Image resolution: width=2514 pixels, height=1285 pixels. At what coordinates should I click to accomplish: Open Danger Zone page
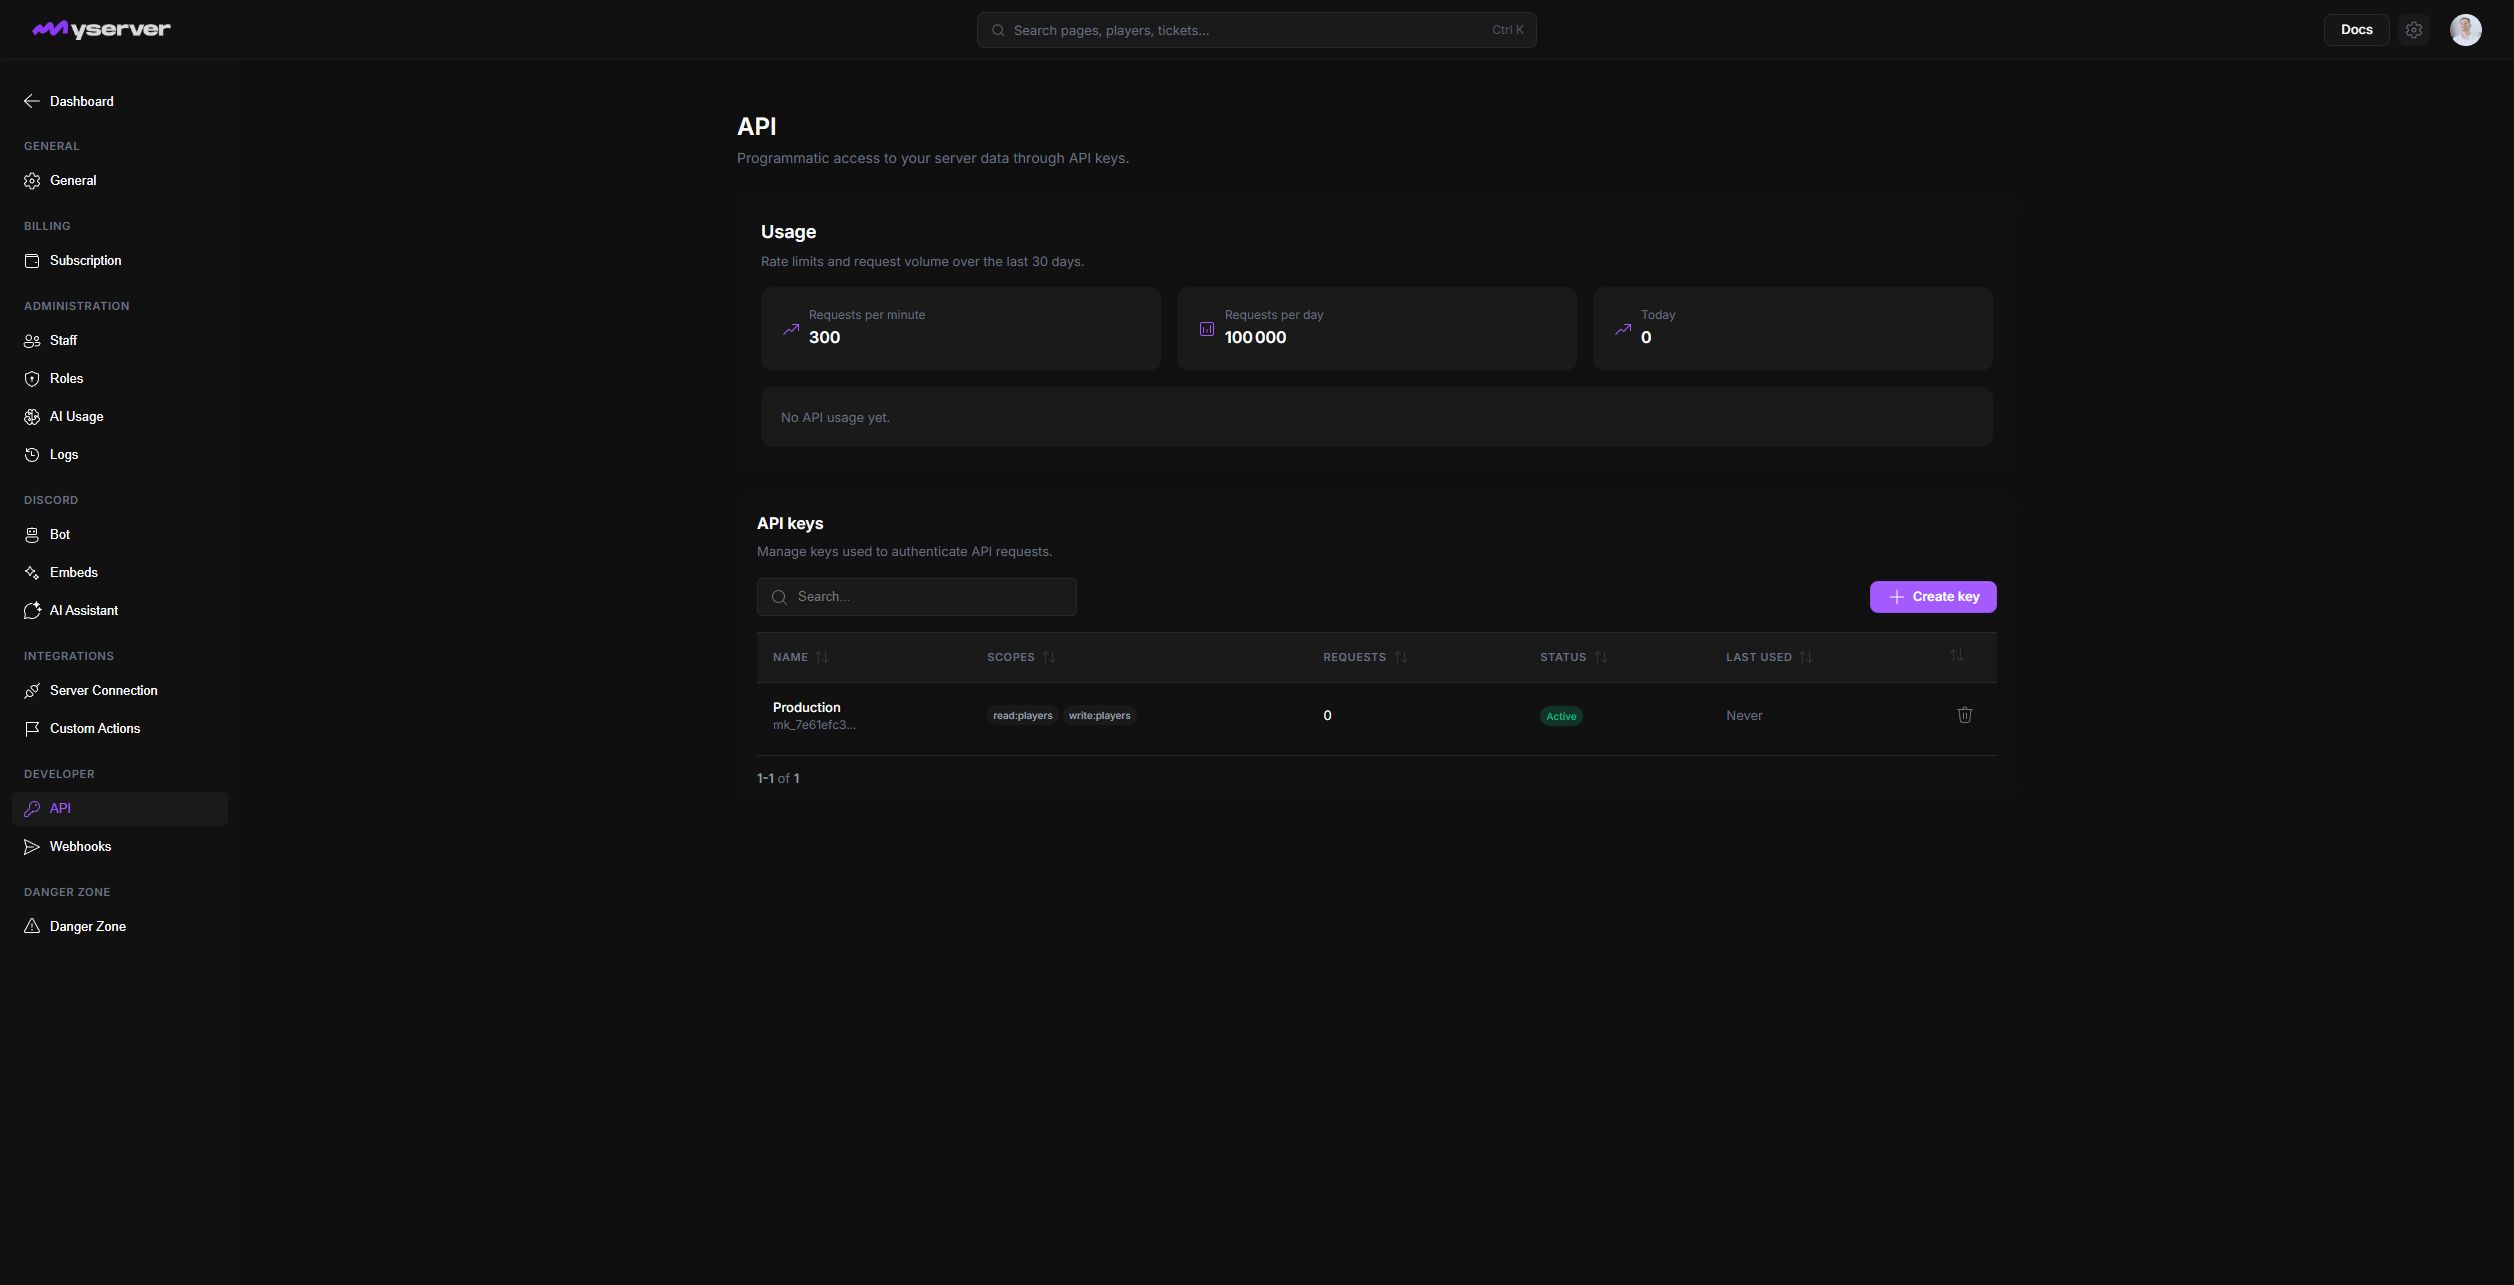coord(120,927)
